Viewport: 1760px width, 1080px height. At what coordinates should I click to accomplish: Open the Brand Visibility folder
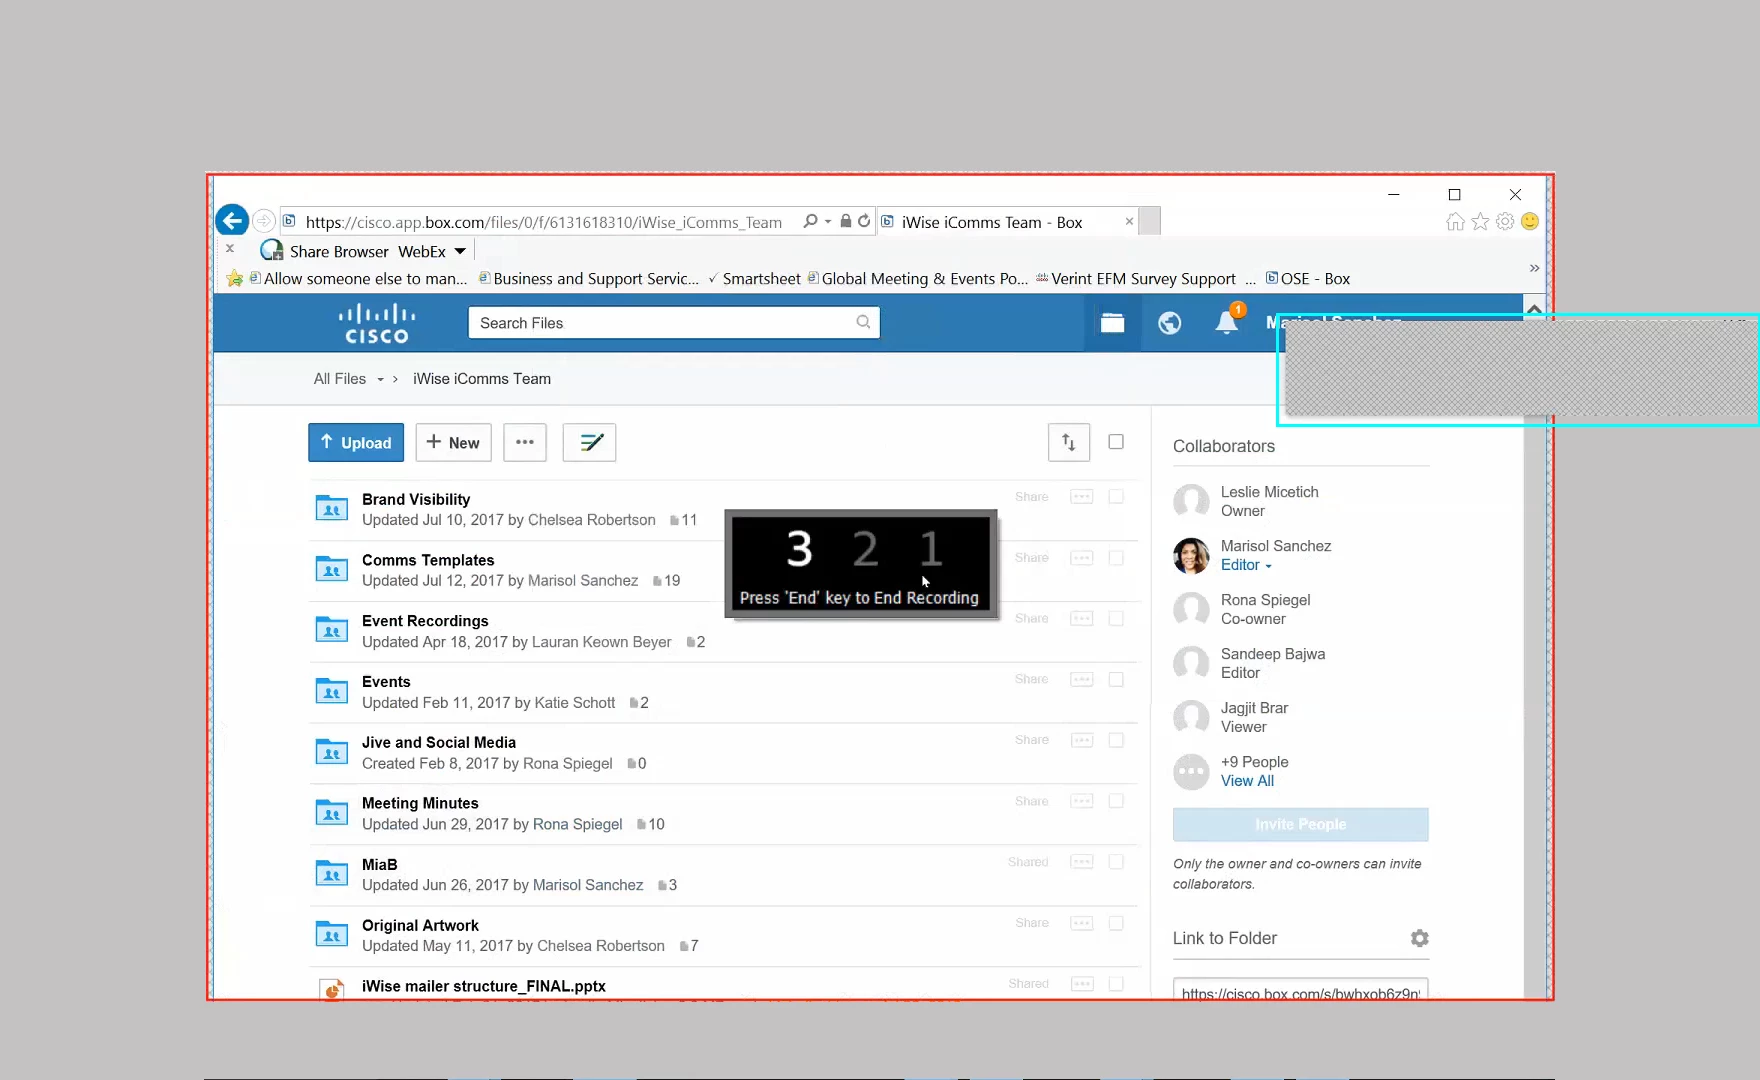[416, 499]
